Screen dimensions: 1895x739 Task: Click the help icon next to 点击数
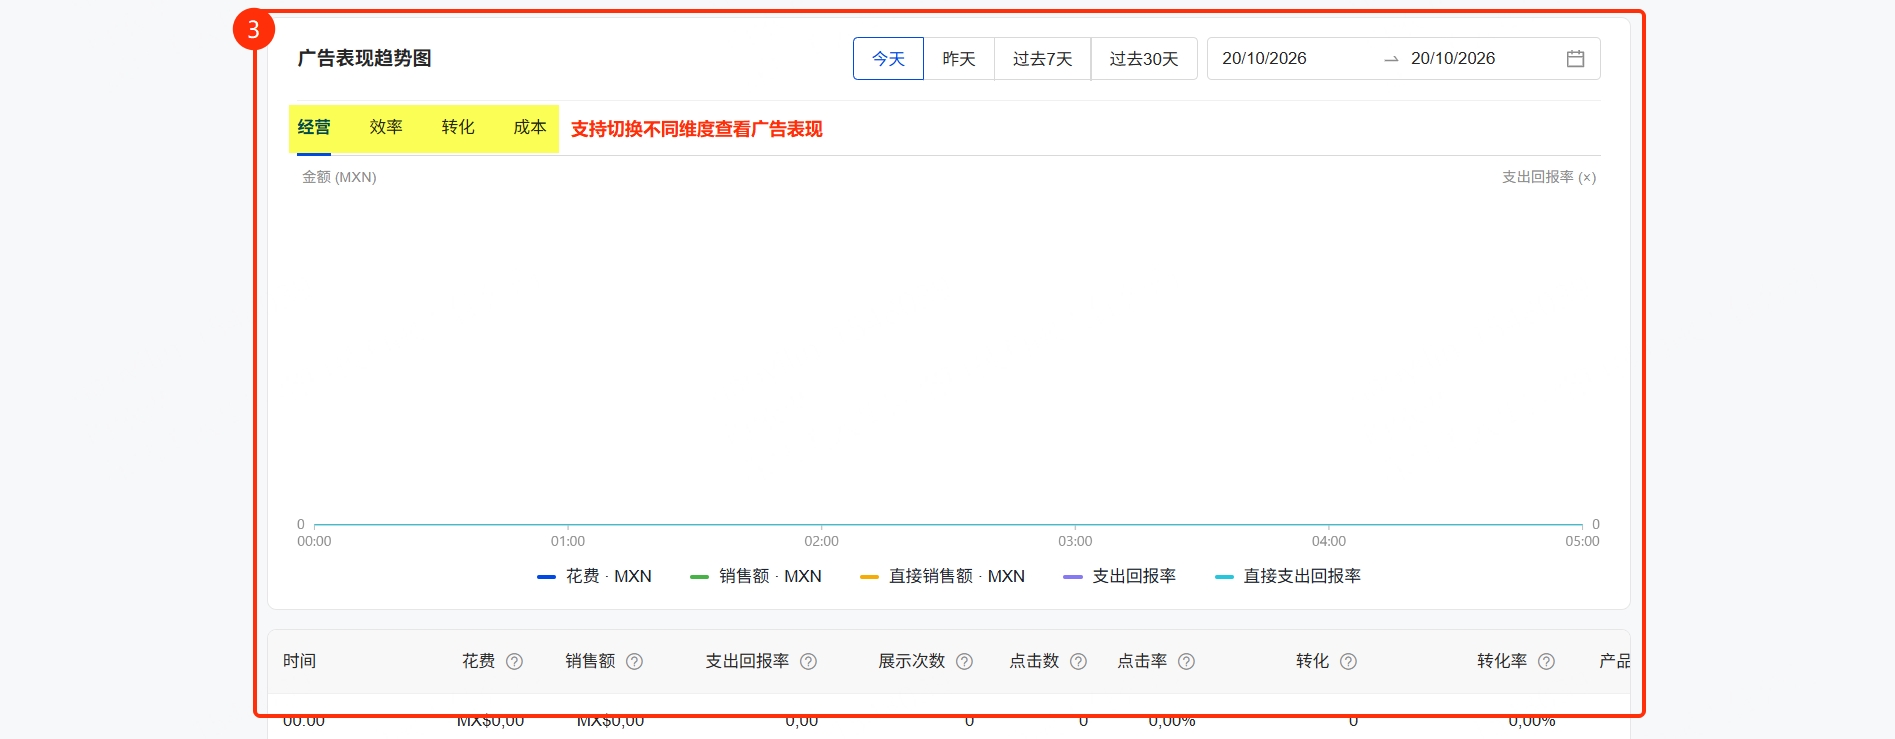[1078, 661]
